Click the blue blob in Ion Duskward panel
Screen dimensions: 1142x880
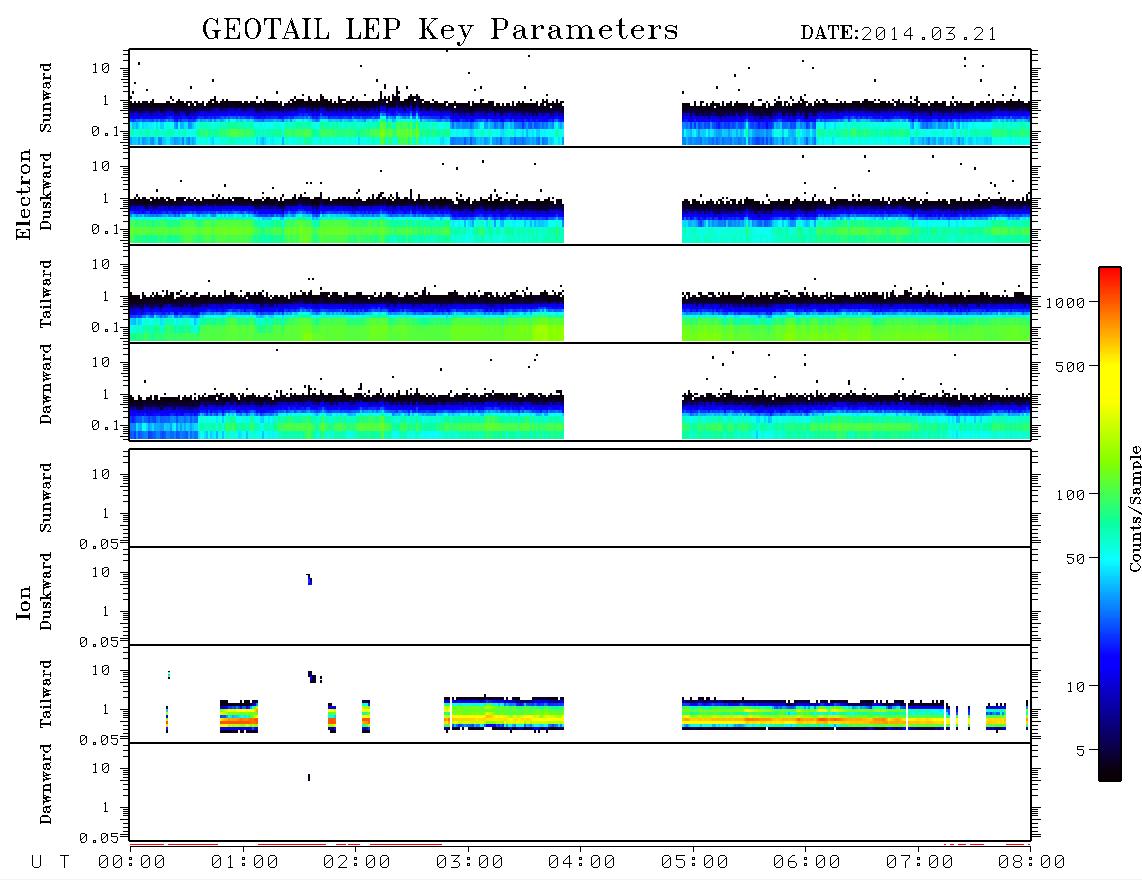(x=310, y=580)
